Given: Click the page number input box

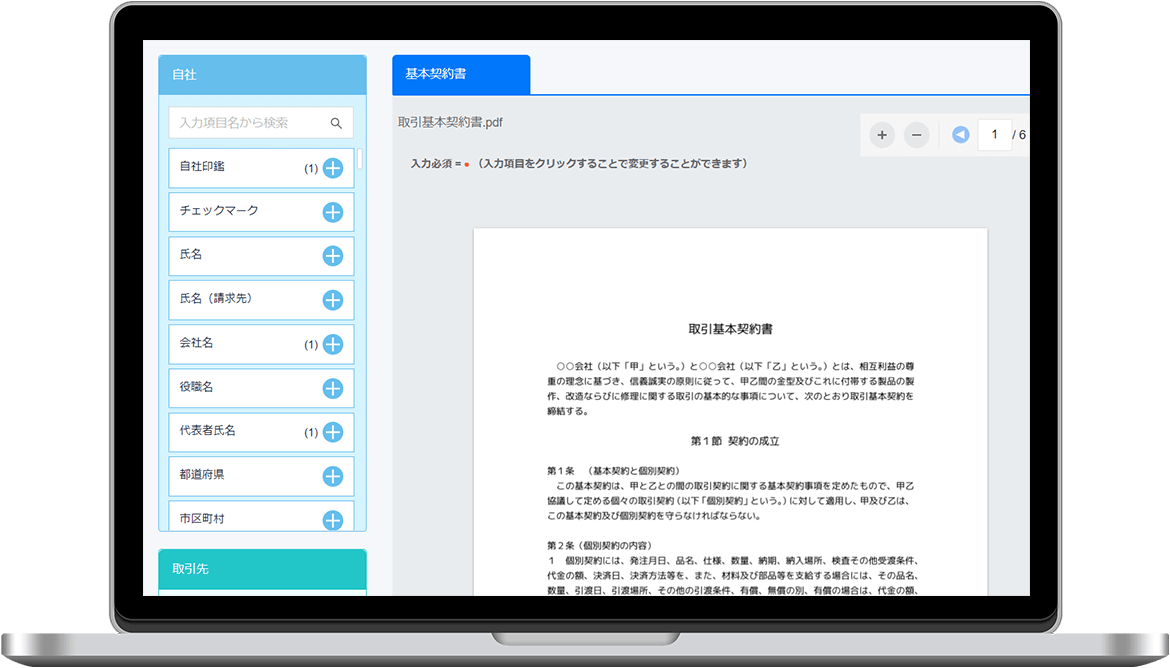Looking at the screenshot, I should pyautogui.click(x=994, y=135).
